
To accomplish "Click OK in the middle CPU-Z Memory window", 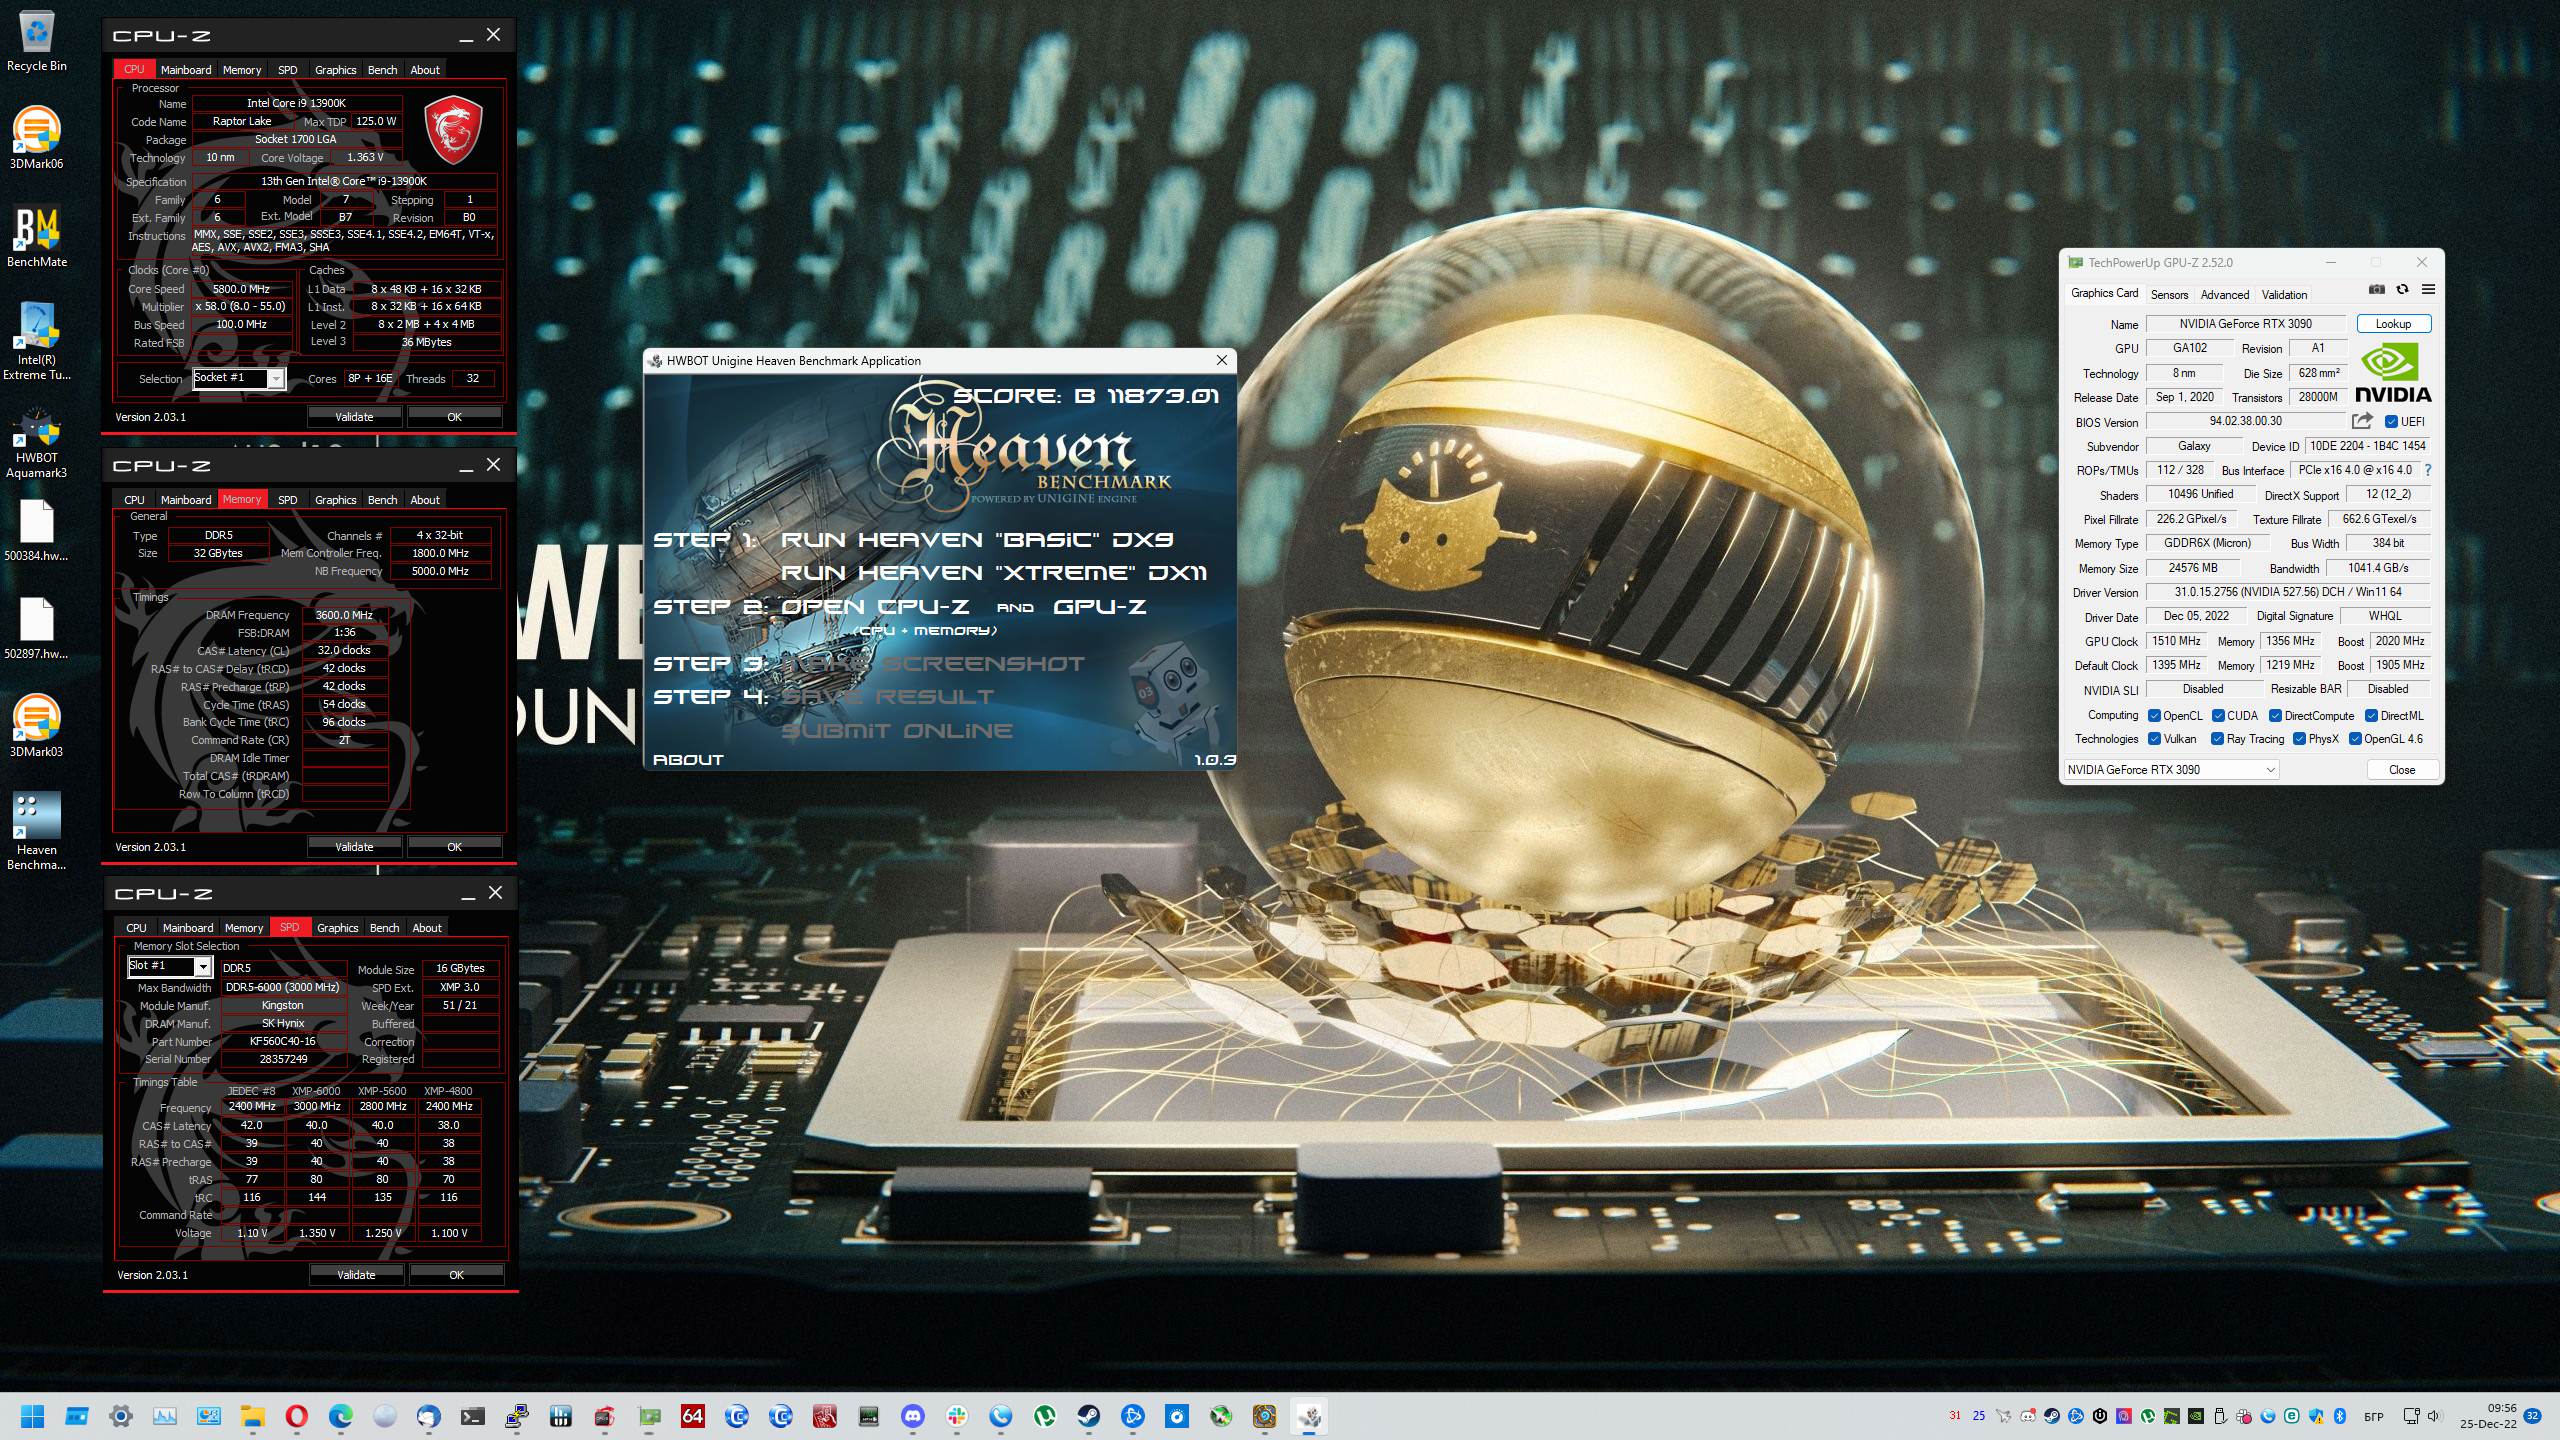I will coord(454,847).
